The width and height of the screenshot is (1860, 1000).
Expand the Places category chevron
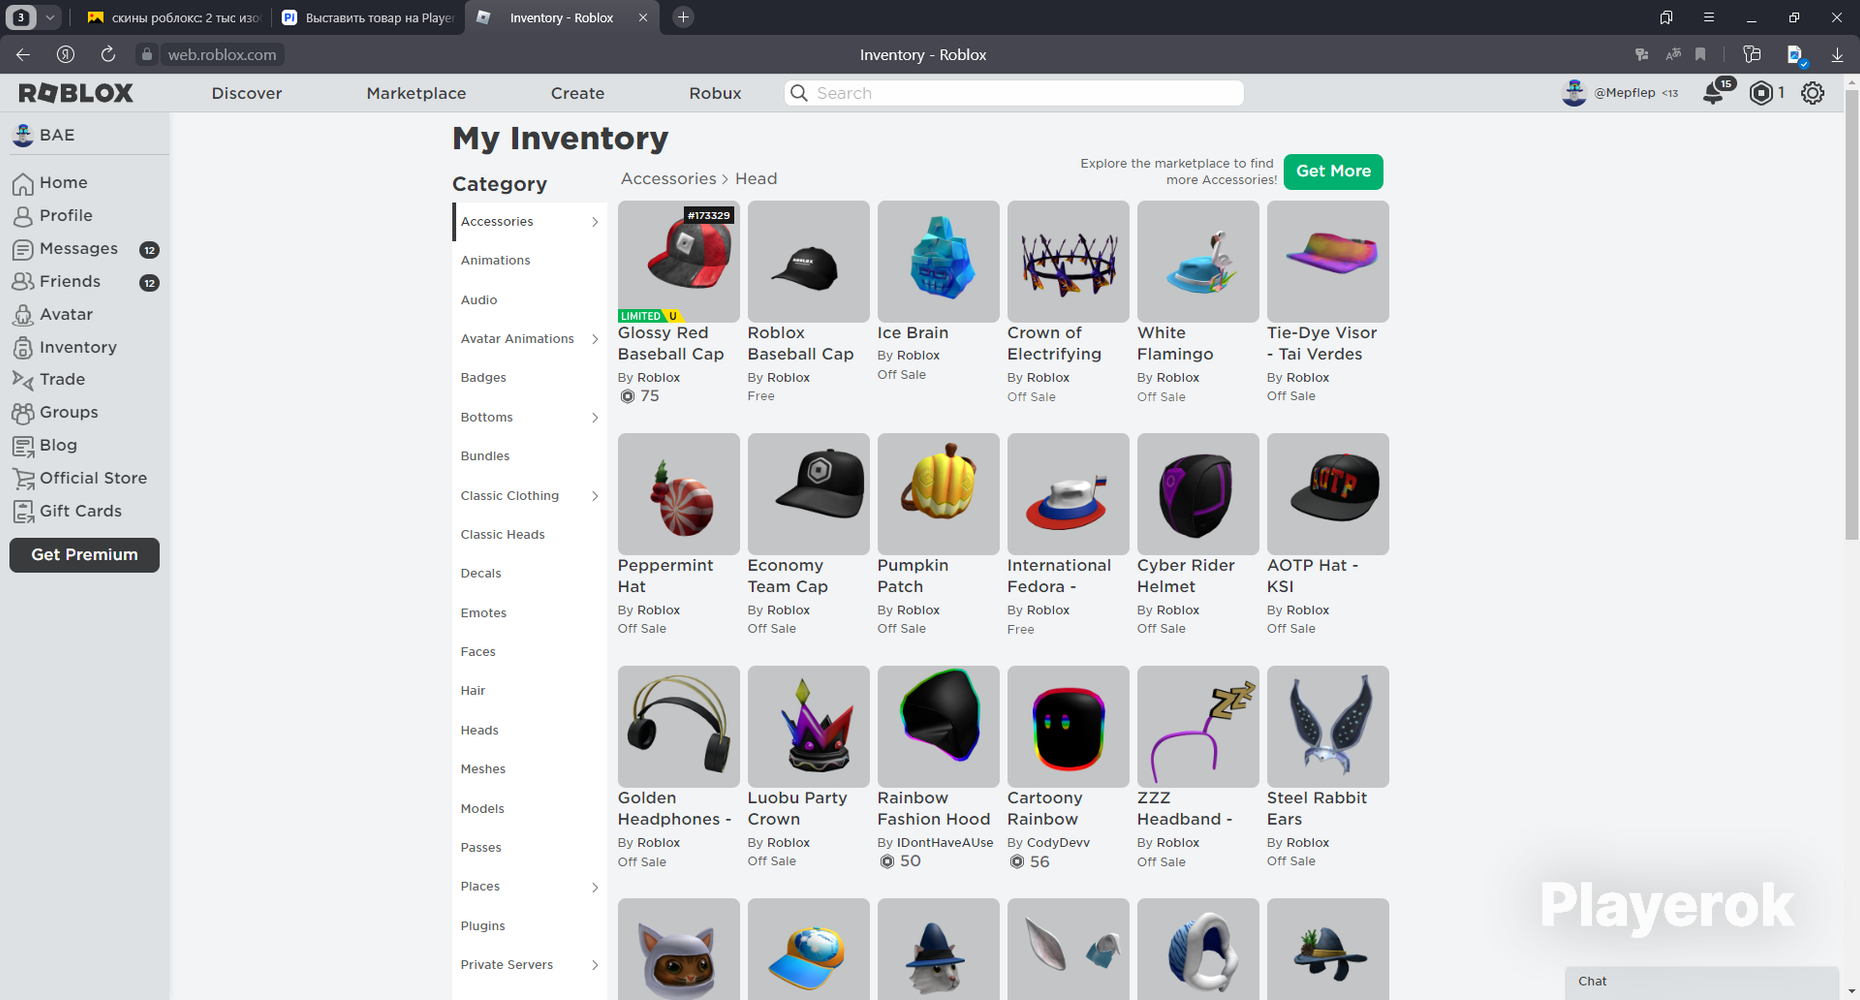595,887
